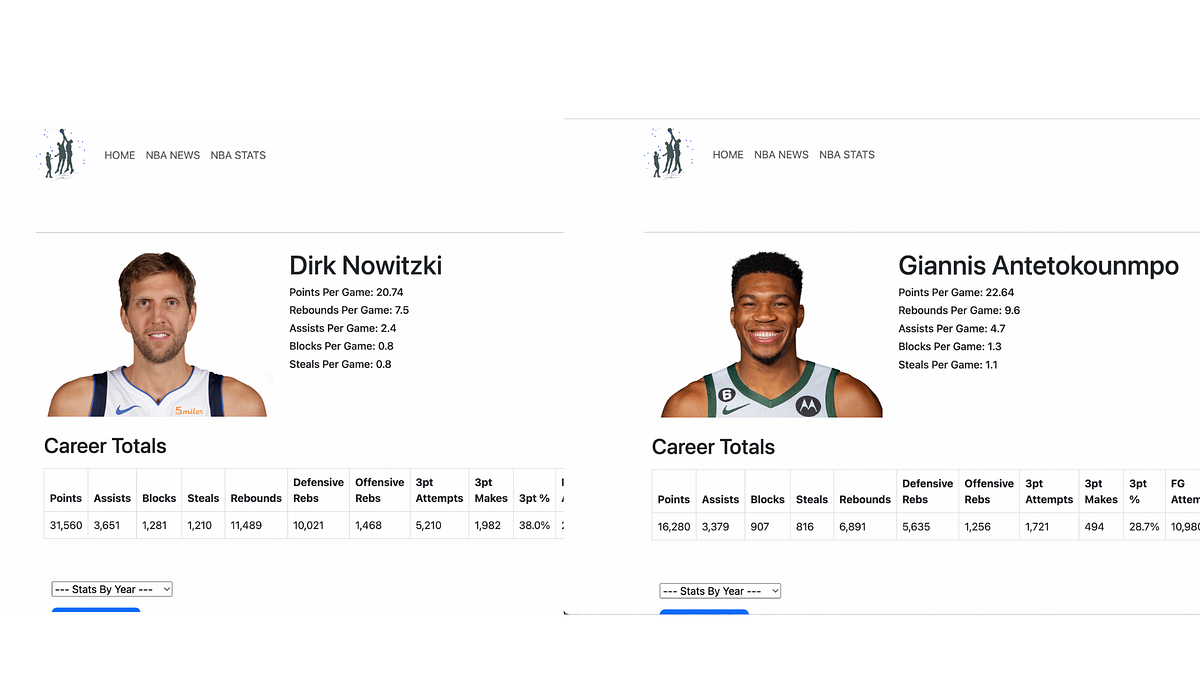The width and height of the screenshot is (1200, 680).
Task: Click the 3pt % cell in Giannis's table
Action: 1143,526
